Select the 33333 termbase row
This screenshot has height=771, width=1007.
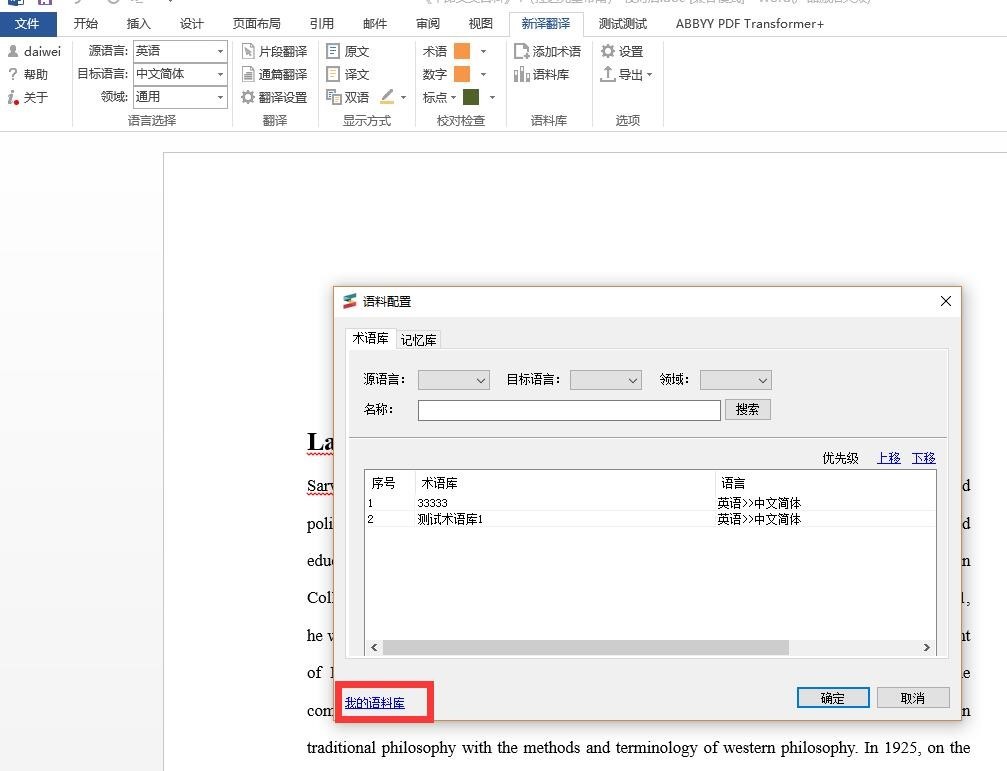click(x=650, y=503)
